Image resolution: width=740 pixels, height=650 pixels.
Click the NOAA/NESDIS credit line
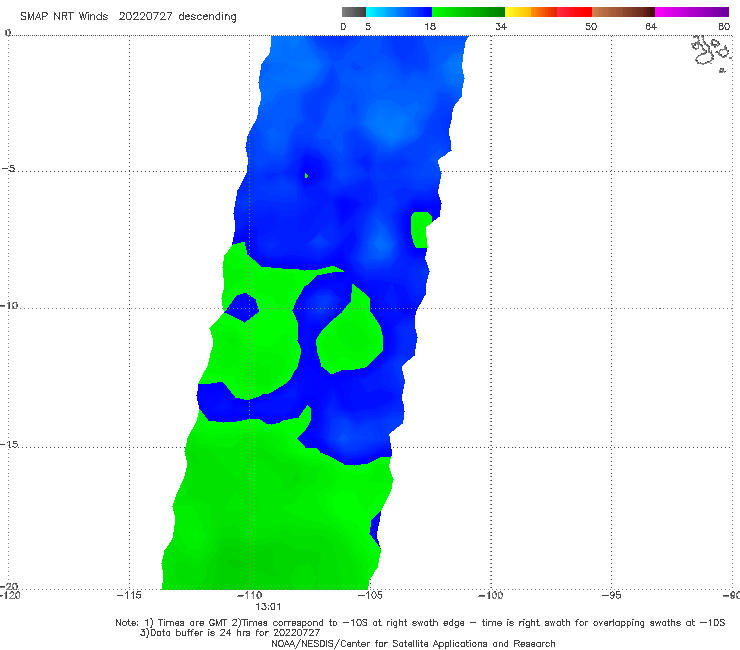pyautogui.click(x=413, y=643)
